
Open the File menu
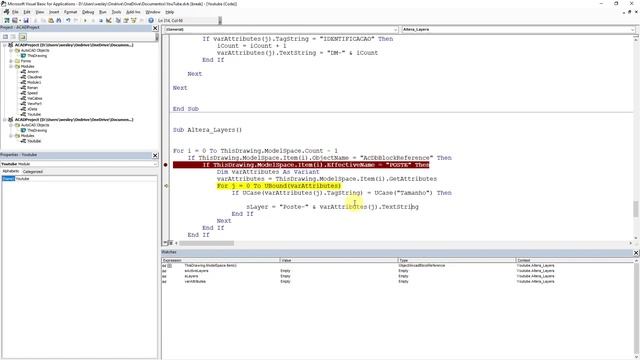pyautogui.click(x=15, y=12)
